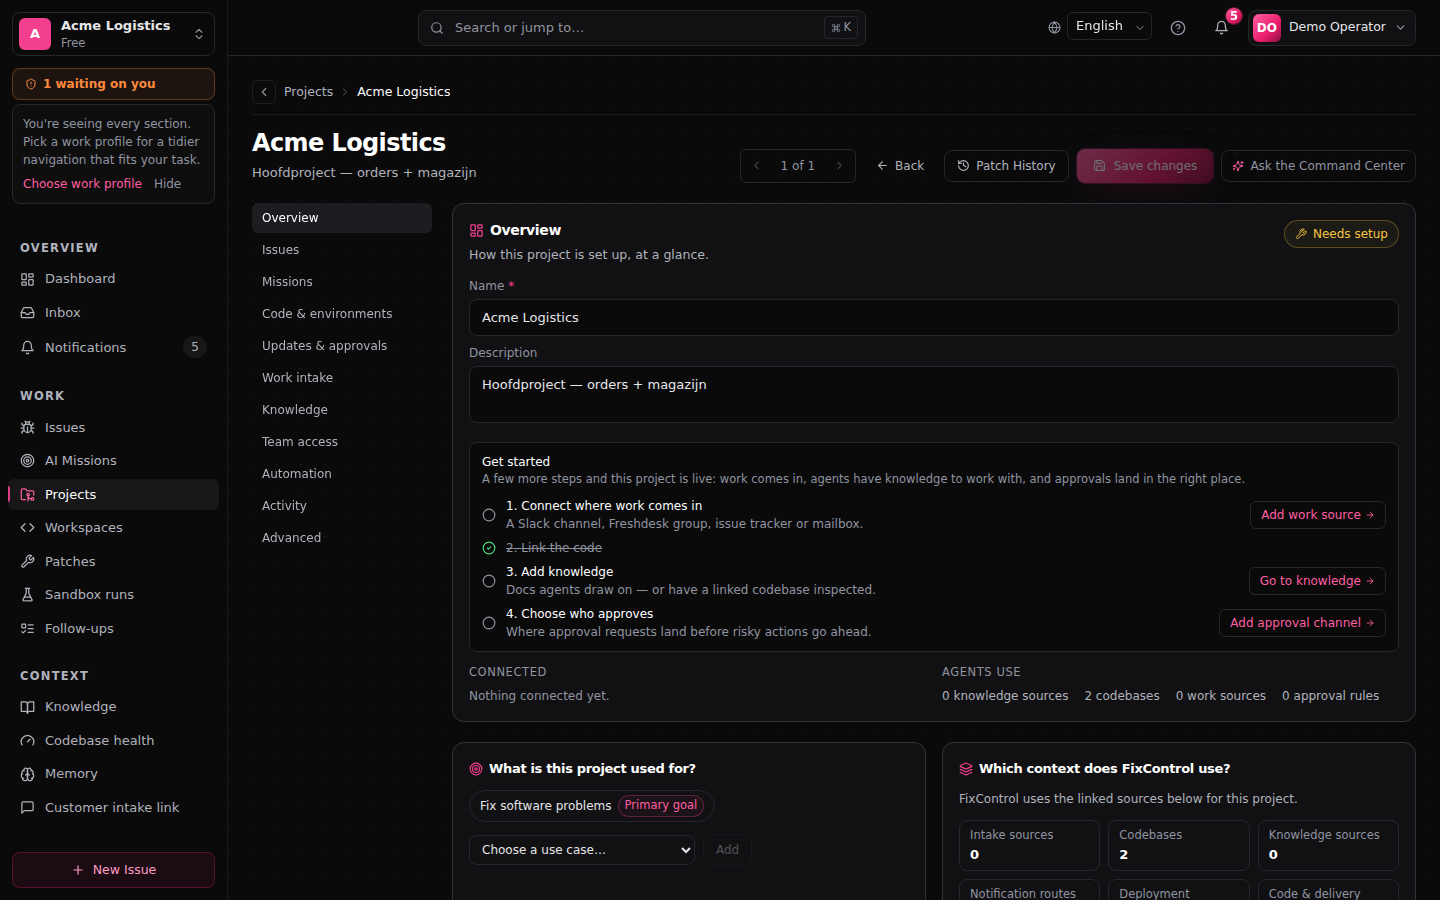The image size is (1440, 900).
Task: Open Ask the Command Center
Action: 1318,166
